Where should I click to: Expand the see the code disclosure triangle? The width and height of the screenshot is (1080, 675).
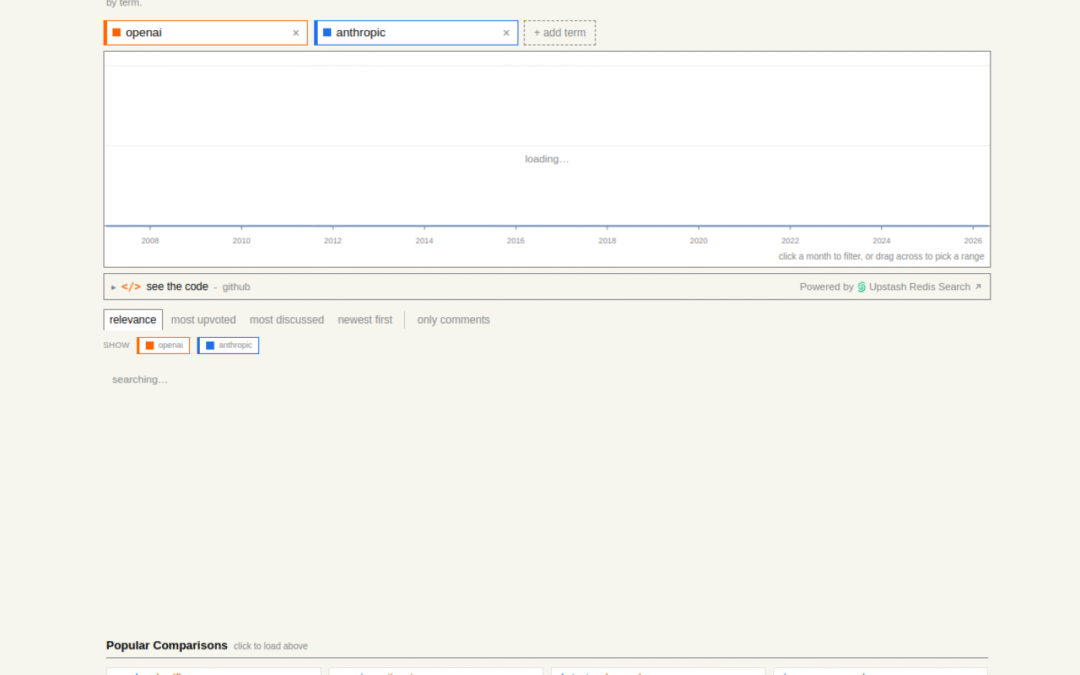[x=114, y=287]
